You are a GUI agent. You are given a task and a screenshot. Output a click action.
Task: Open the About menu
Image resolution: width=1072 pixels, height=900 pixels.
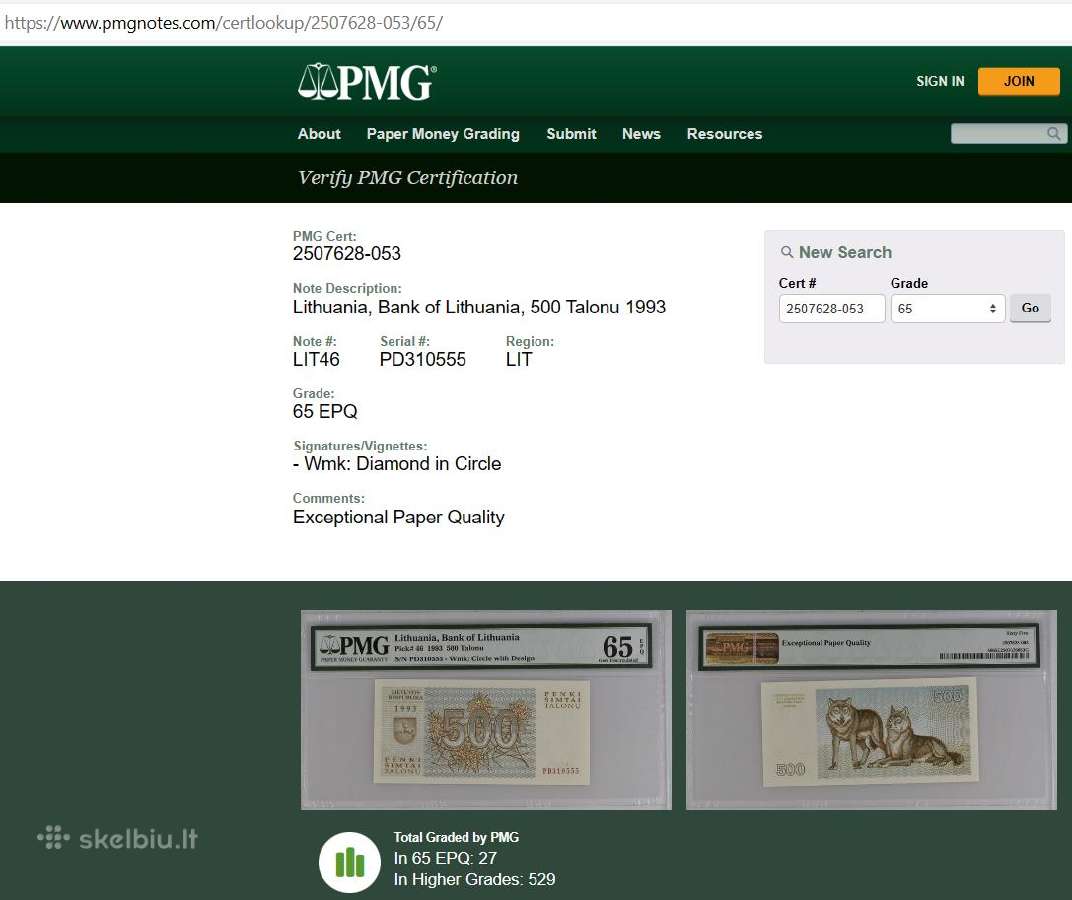(319, 134)
